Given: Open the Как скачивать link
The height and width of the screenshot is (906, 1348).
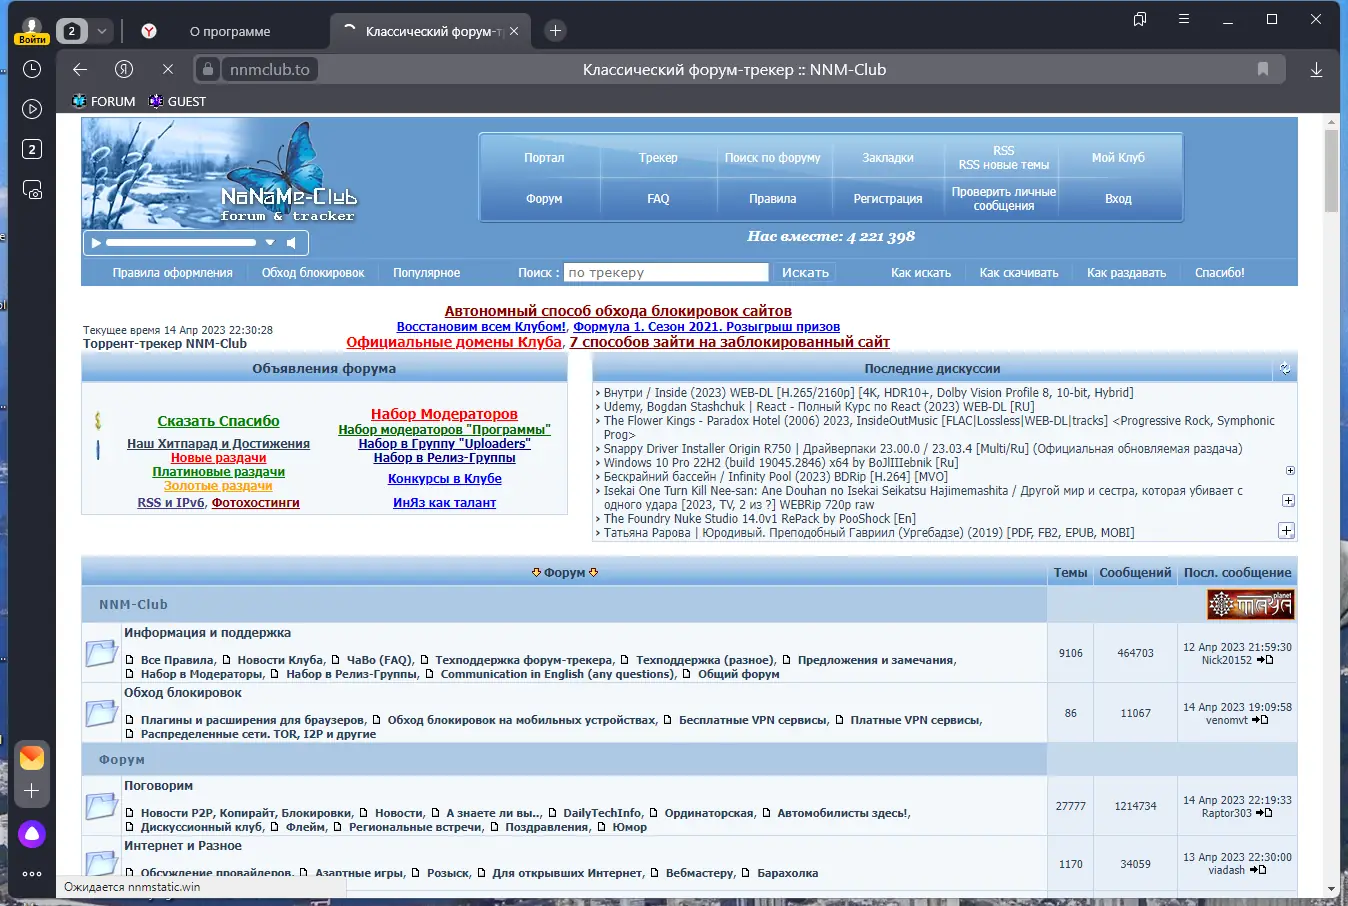Looking at the screenshot, I should point(1019,273).
